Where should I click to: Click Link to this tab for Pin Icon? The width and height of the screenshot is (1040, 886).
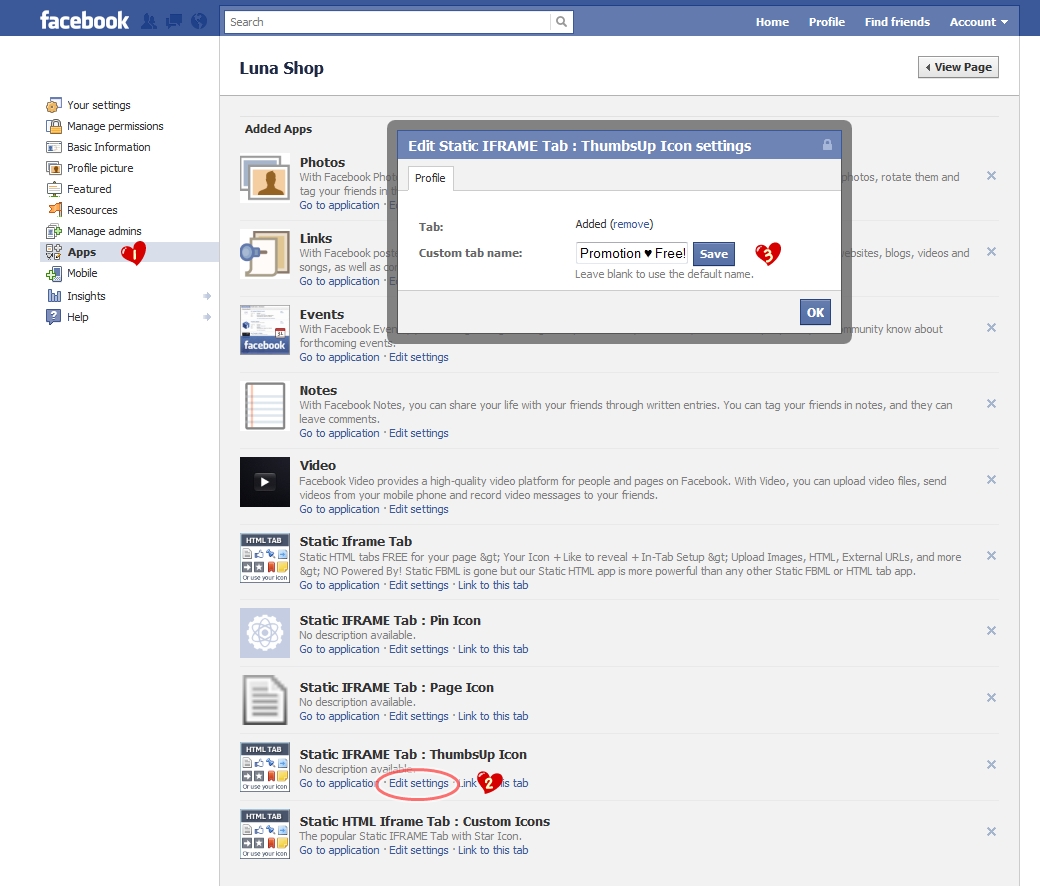[493, 649]
